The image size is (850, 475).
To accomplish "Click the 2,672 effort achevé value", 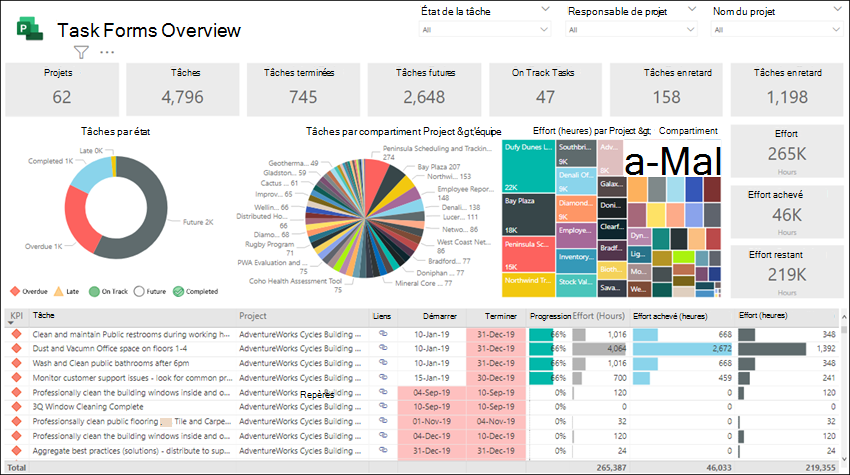I will (x=722, y=348).
